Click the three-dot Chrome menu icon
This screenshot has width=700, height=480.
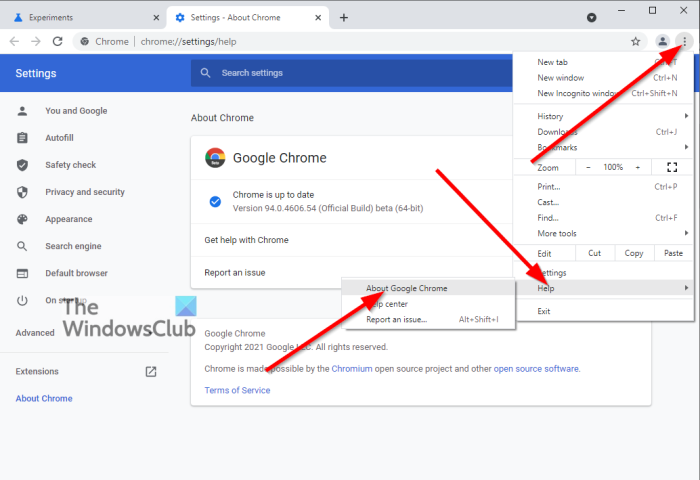tap(684, 41)
